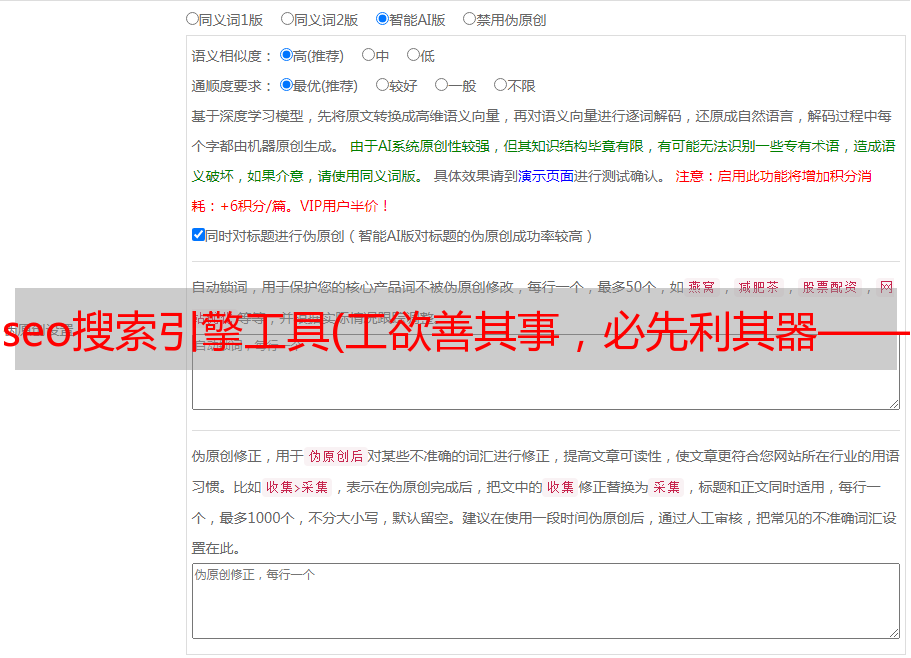The image size is (911, 658).
Task: Set 通顺度要求 to 最优(推荐)
Action: click(x=286, y=85)
